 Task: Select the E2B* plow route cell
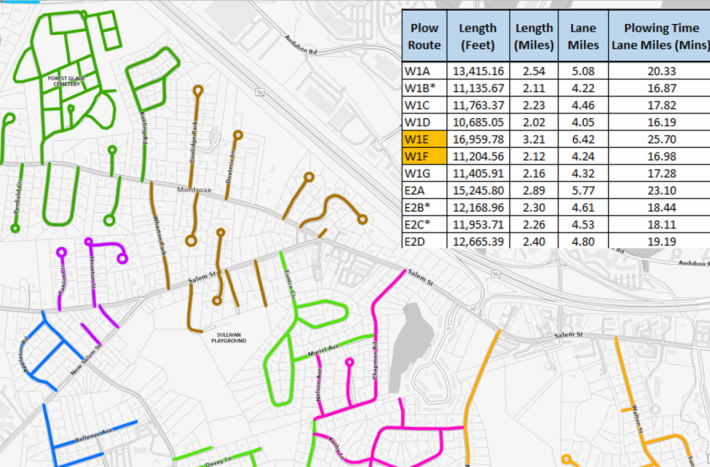click(424, 207)
